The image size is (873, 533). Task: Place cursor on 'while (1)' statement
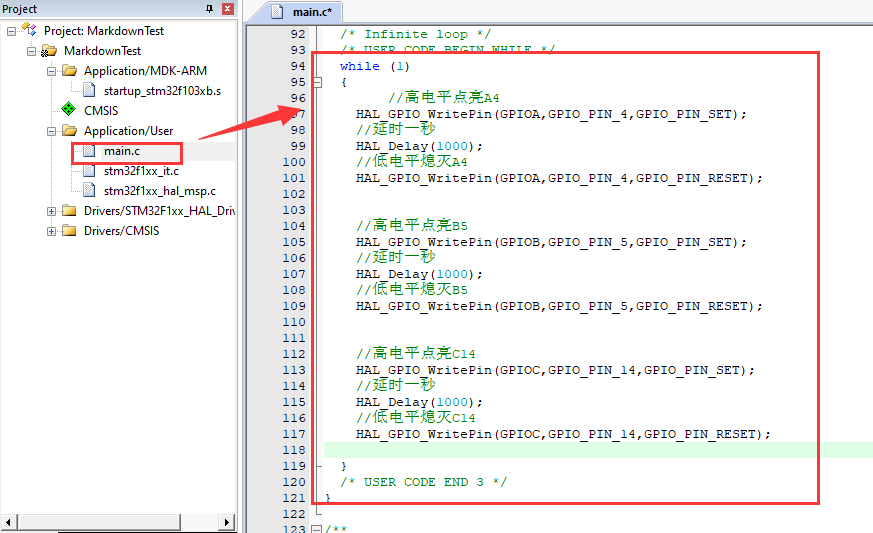(375, 66)
